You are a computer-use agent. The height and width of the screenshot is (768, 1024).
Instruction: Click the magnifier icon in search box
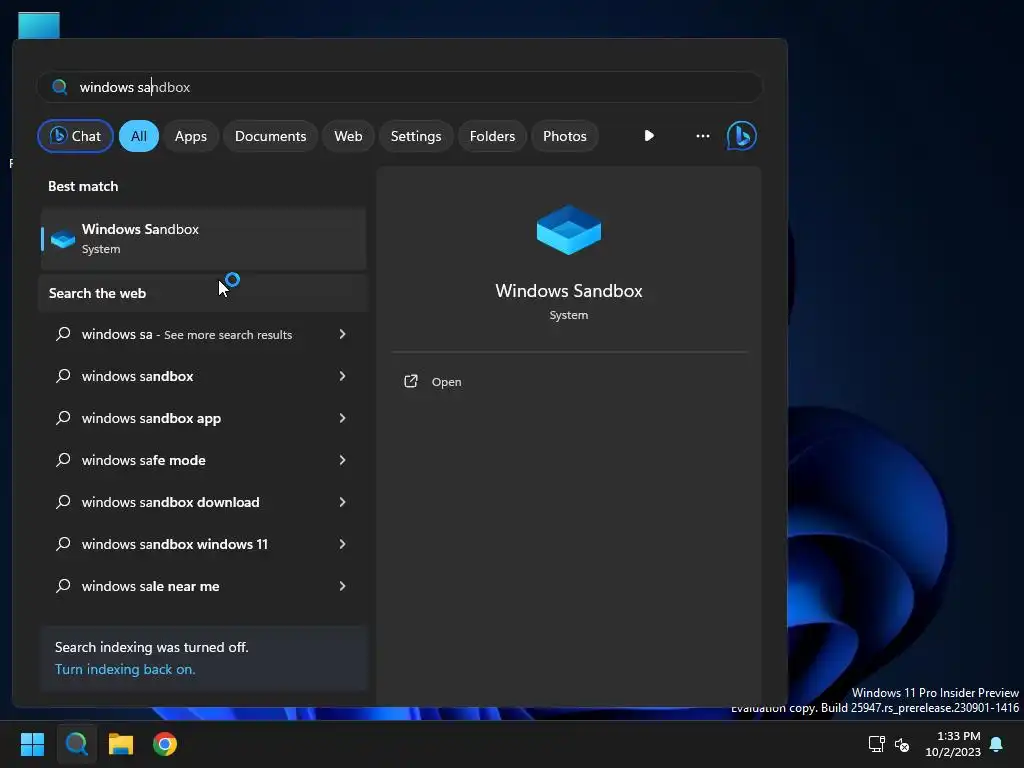coord(59,87)
